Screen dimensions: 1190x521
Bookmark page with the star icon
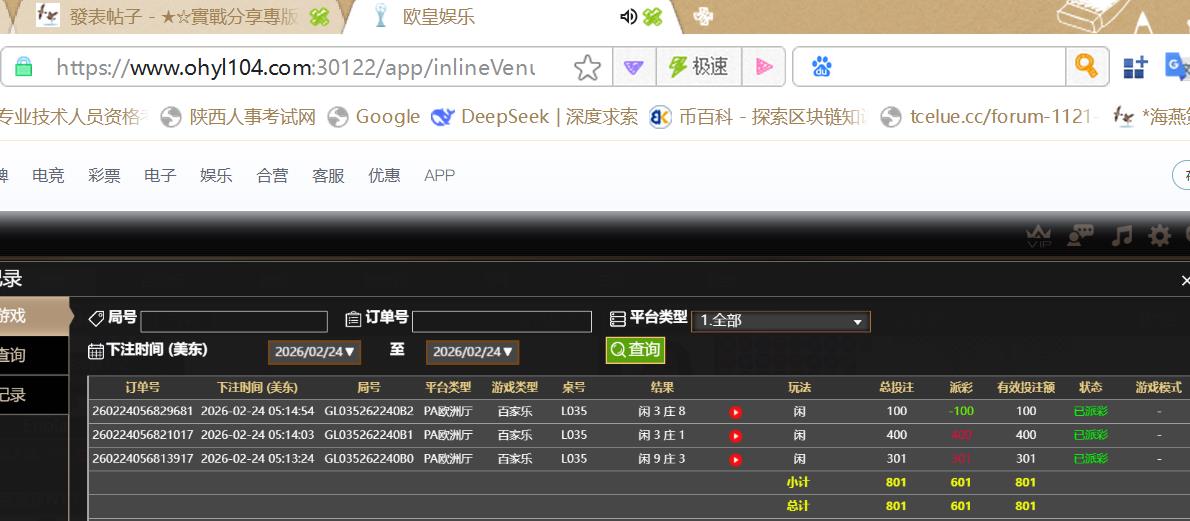tap(587, 68)
